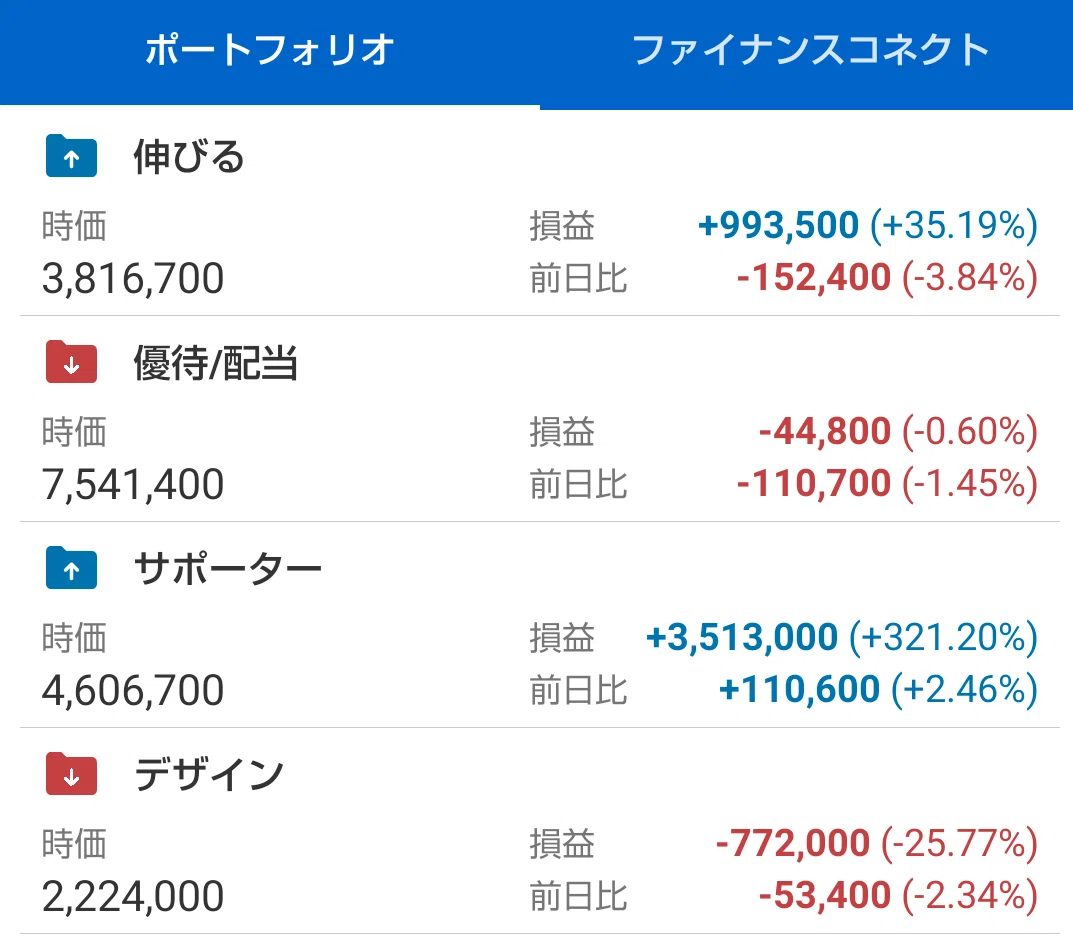Screen dimensions: 1073x941
Task: Tap the +110,600 day change
Action: click(x=799, y=689)
